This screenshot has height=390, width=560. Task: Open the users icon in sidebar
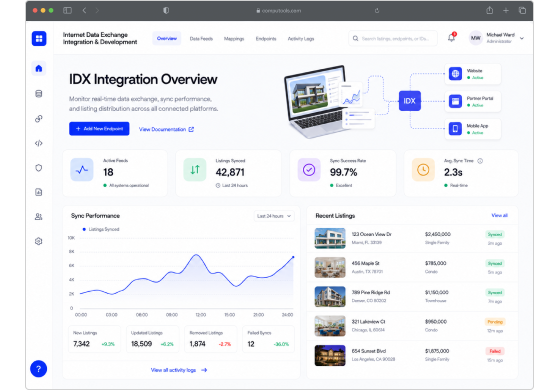39,216
